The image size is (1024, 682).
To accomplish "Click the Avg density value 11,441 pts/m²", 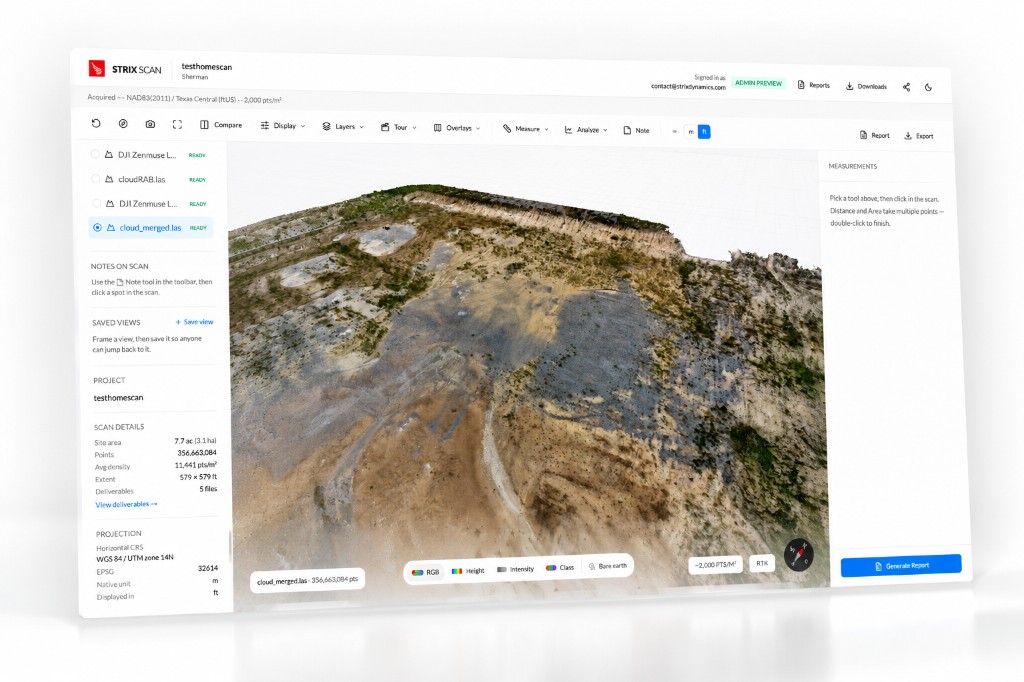I will click(195, 465).
